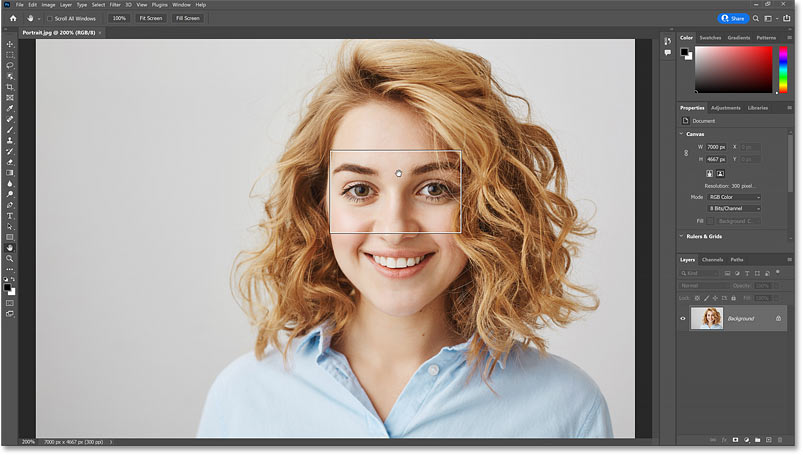Screen dimensions: 803x455
Task: Toggle the type layer filter icon
Action: tap(747, 274)
